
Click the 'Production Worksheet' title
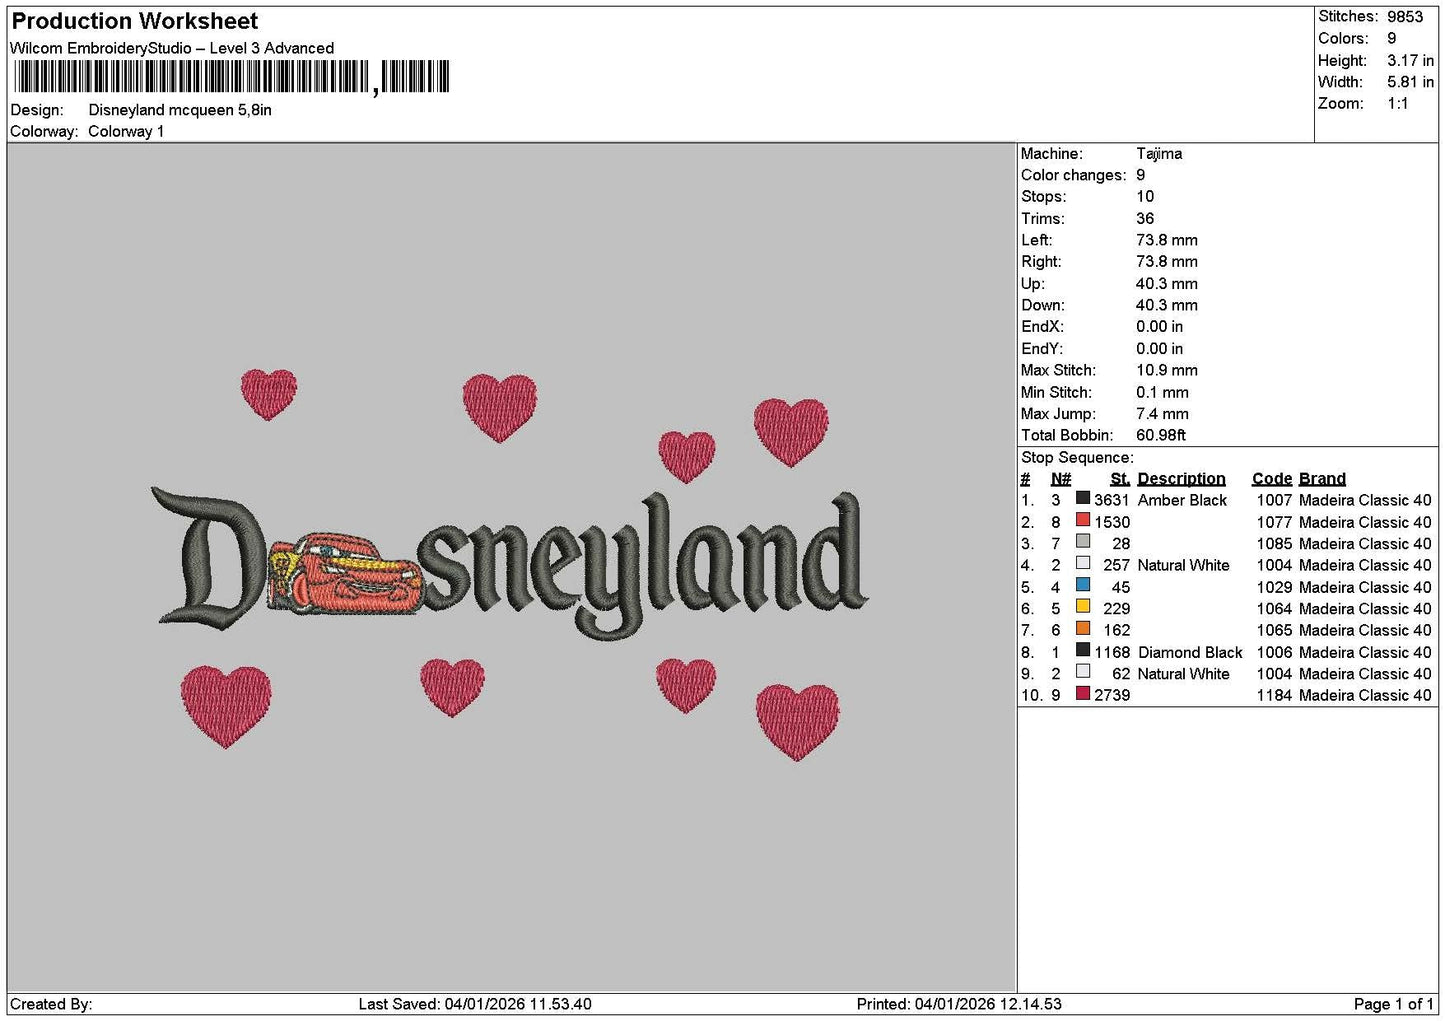click(x=135, y=21)
